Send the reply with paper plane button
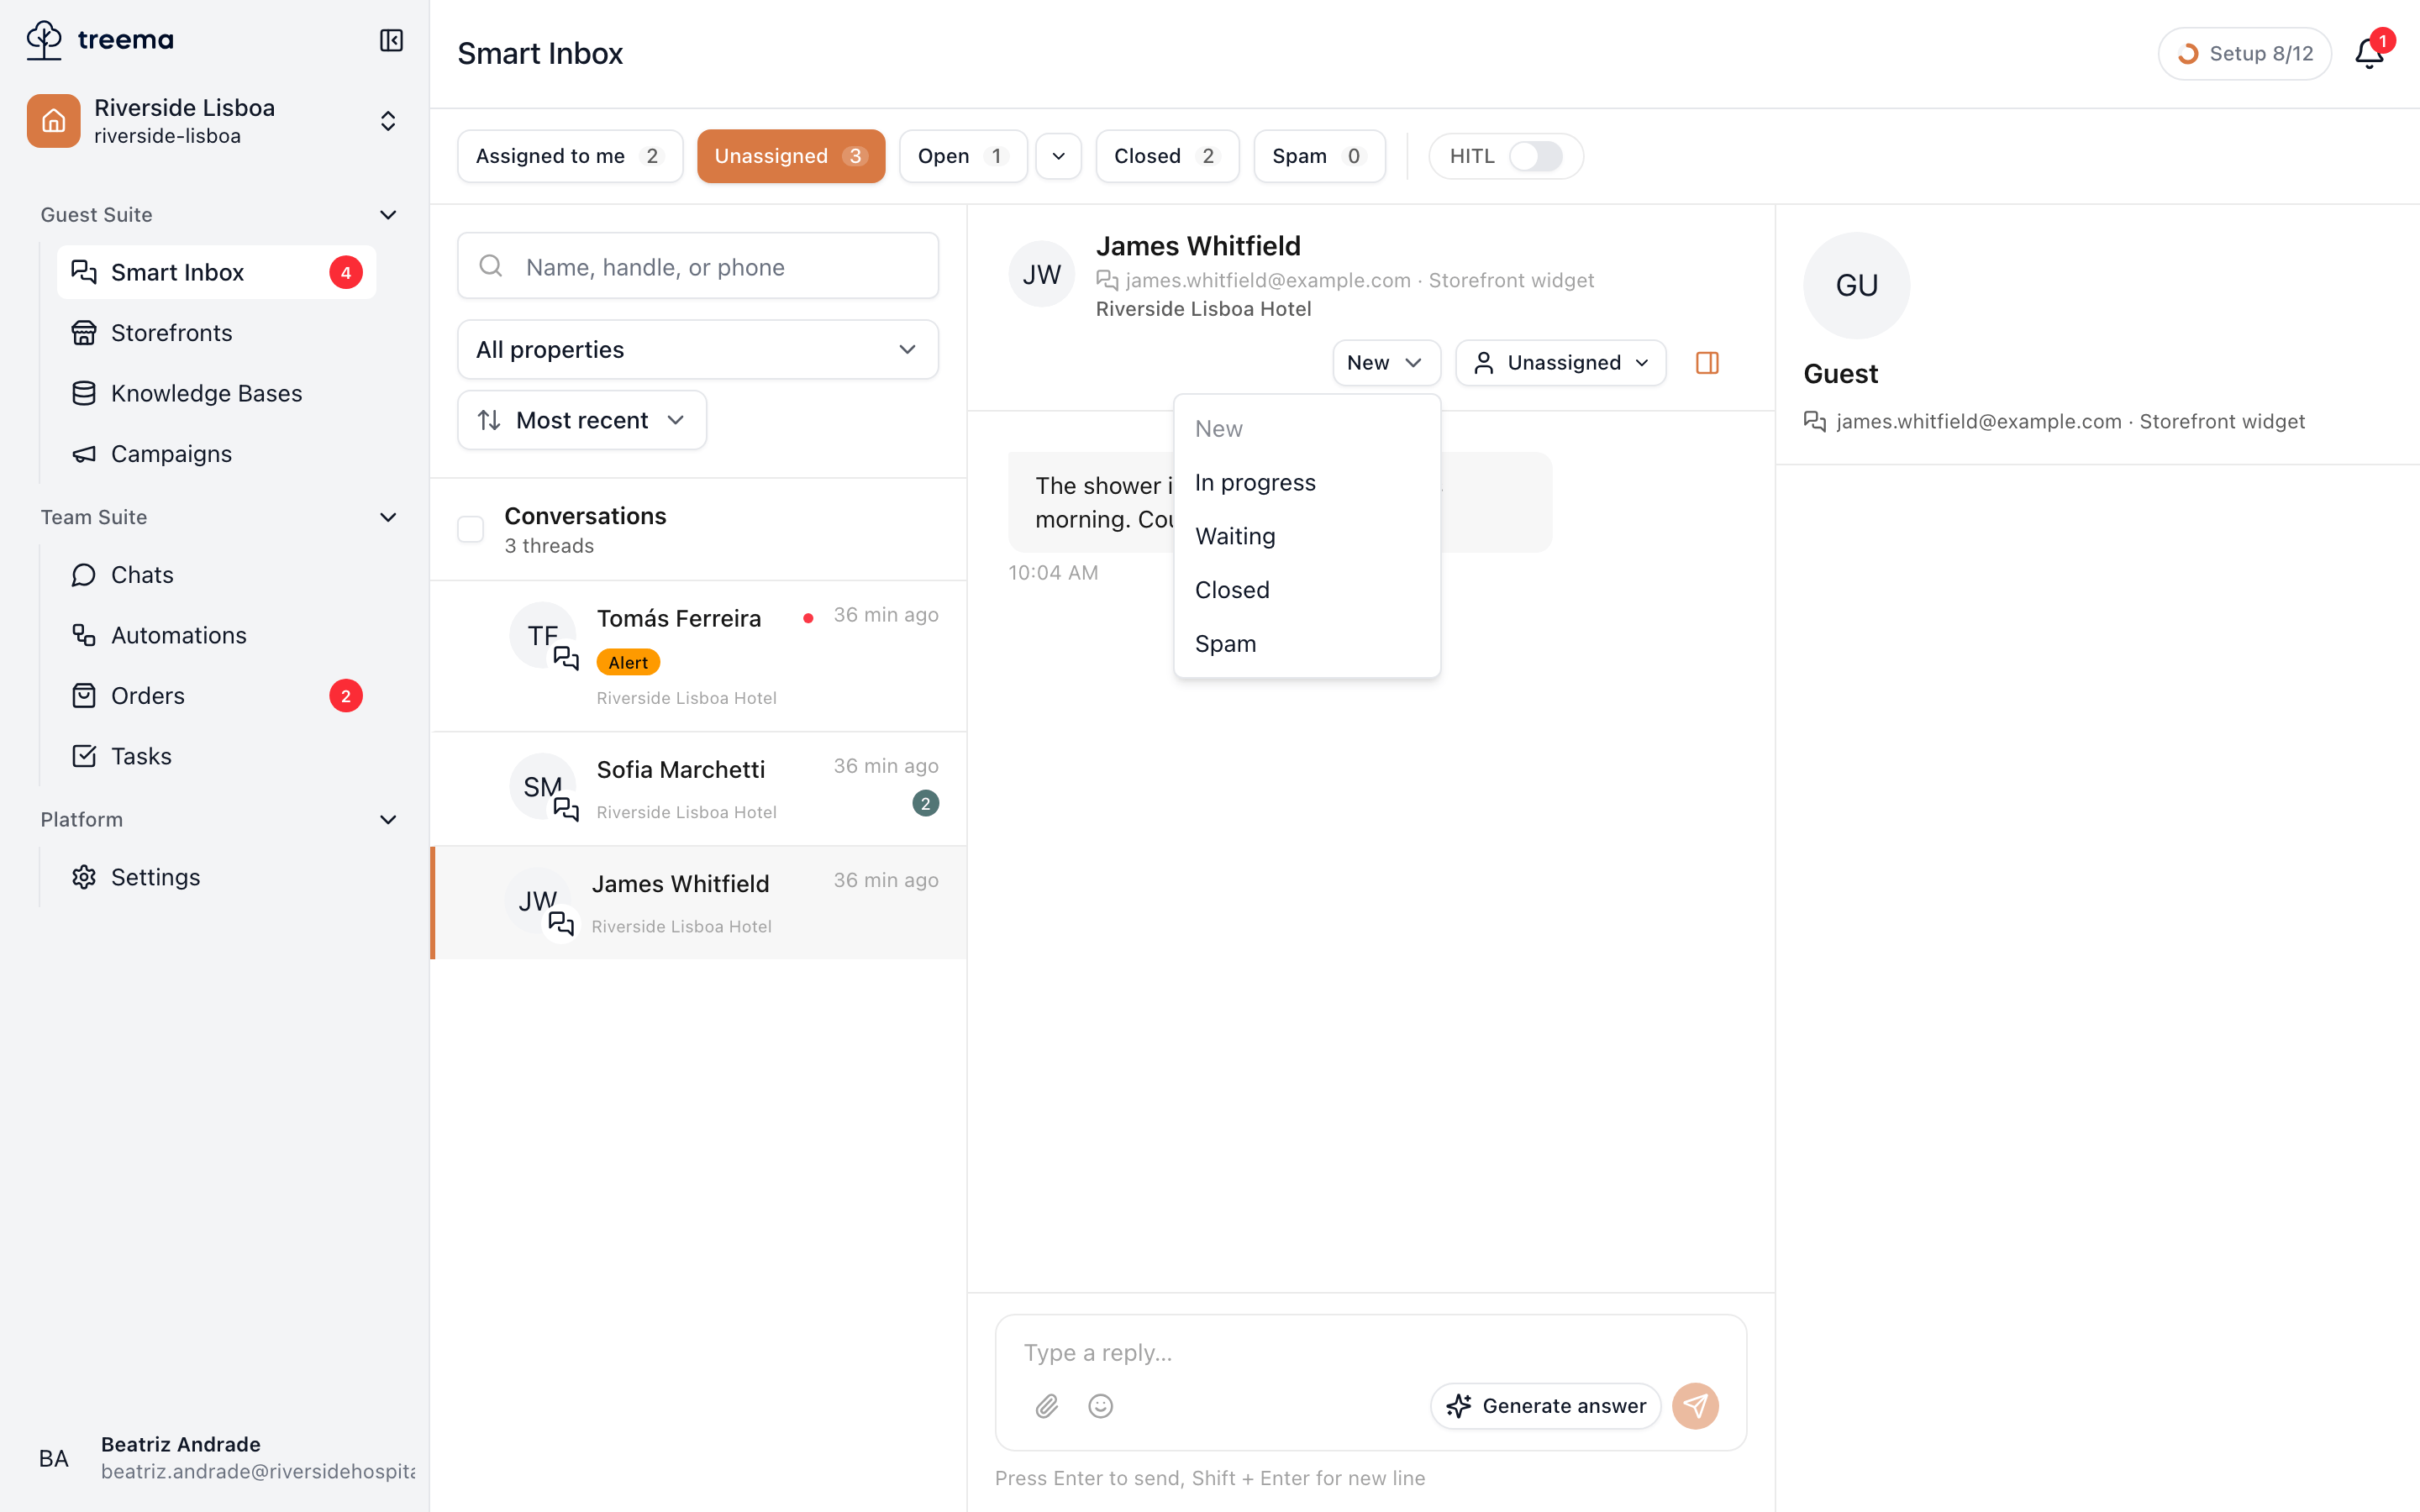Image resolution: width=2420 pixels, height=1512 pixels. click(1695, 1406)
